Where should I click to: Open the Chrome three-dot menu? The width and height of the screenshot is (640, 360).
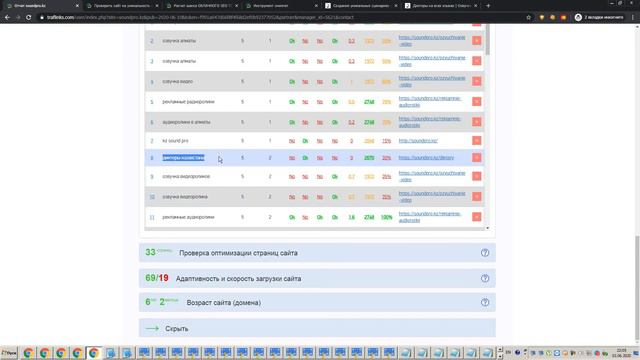pyautogui.click(x=633, y=17)
